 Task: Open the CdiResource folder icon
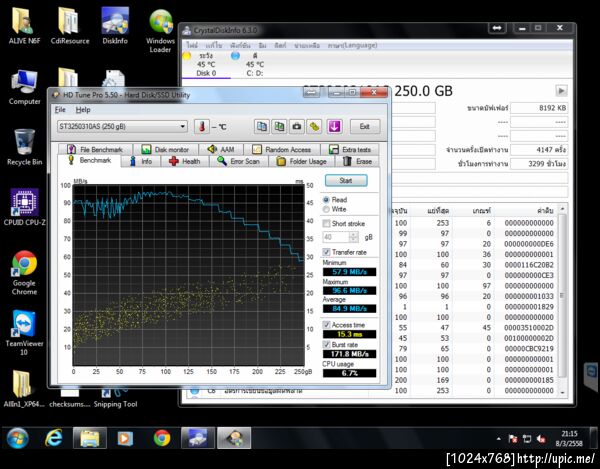pos(70,26)
